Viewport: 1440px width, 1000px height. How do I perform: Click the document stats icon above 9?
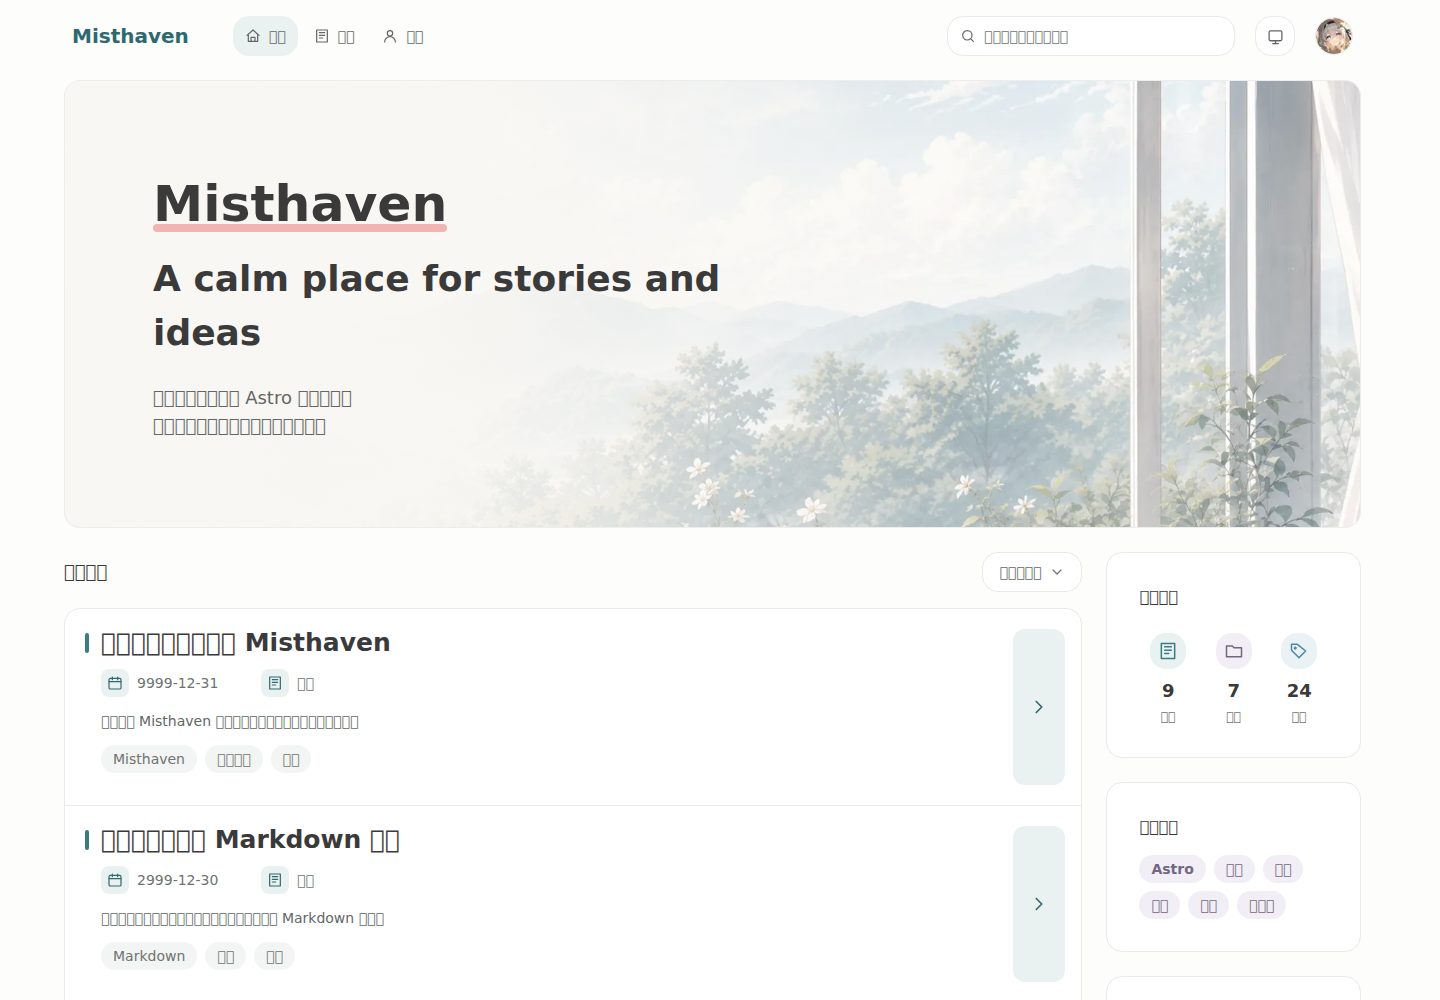[x=1168, y=651]
